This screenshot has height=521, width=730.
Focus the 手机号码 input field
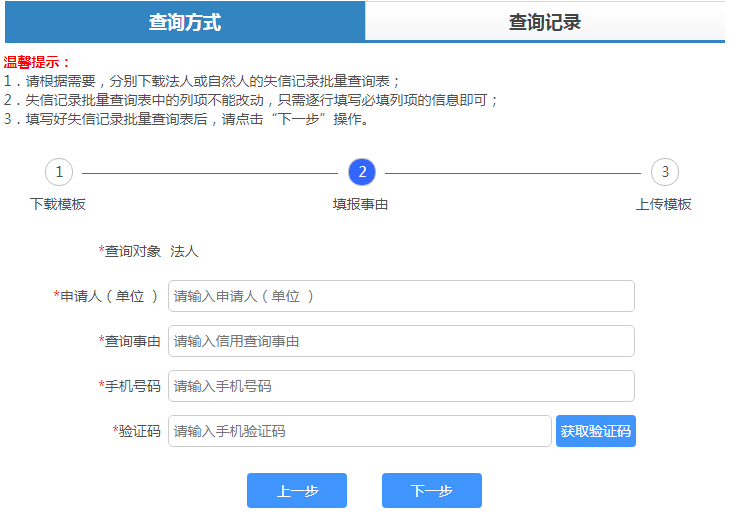(401, 386)
